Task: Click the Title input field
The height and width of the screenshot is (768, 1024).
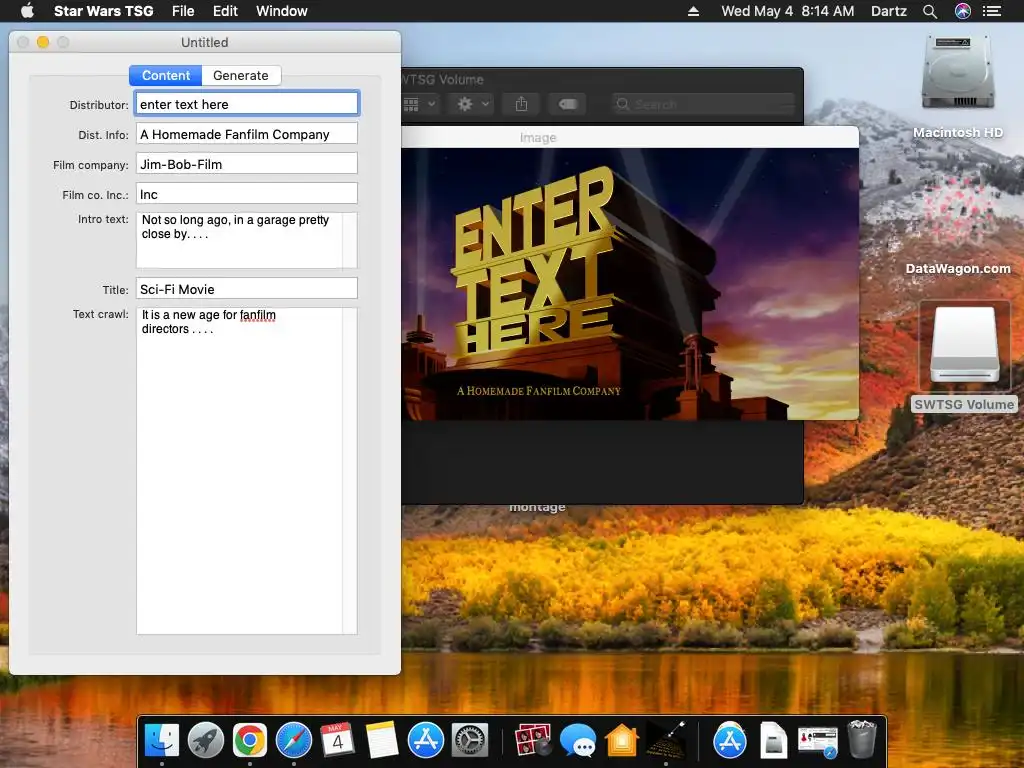Action: pos(247,289)
